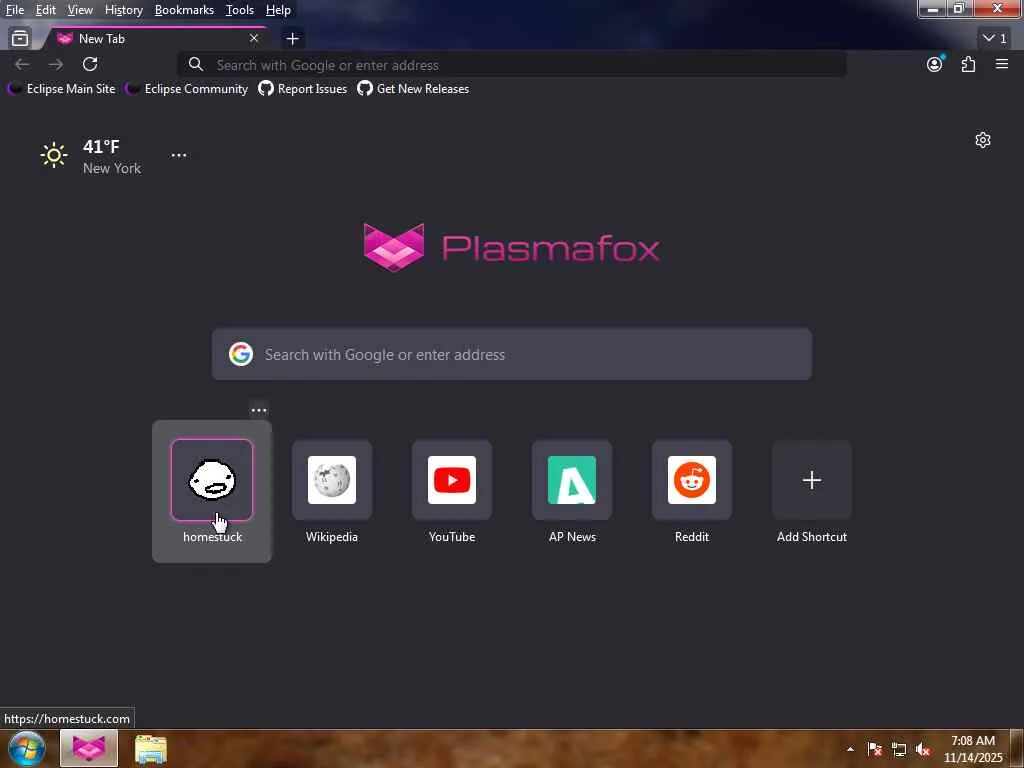Image resolution: width=1024 pixels, height=768 pixels.
Task: Expand the list all tabs dropdown
Action: click(x=995, y=39)
